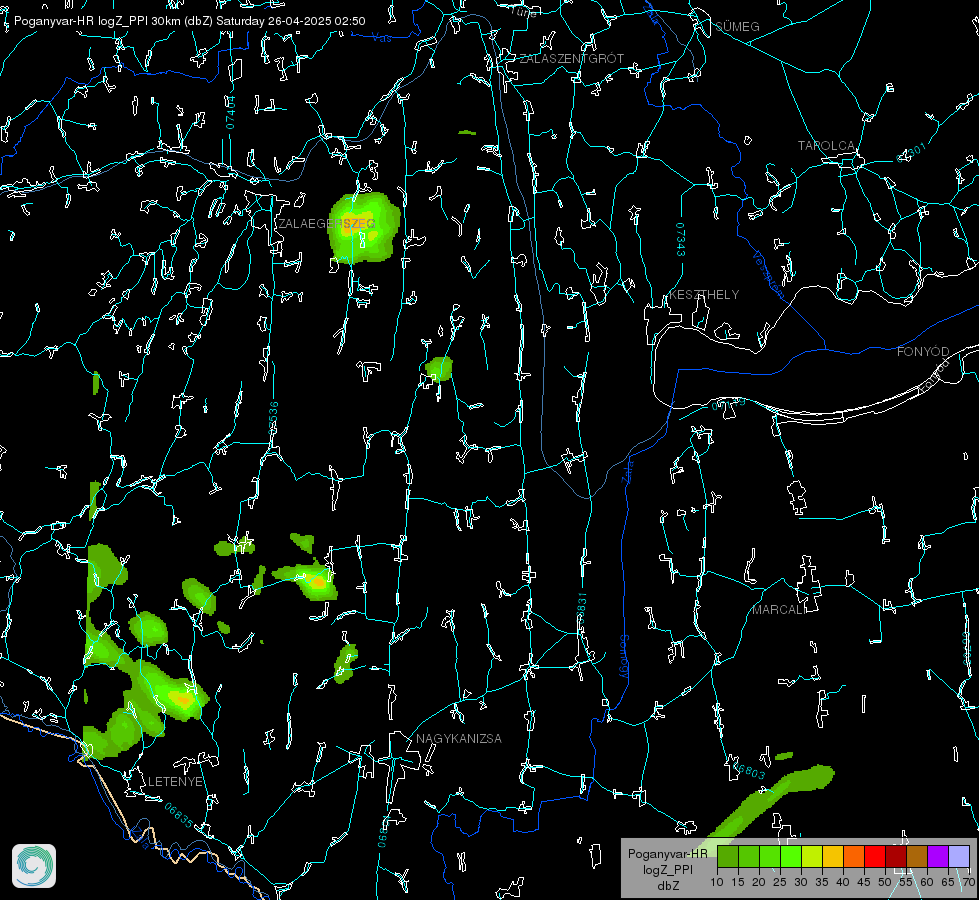The image size is (979, 900).
Task: Click the Poganyvar-HR text in the legend
Action: point(667,854)
